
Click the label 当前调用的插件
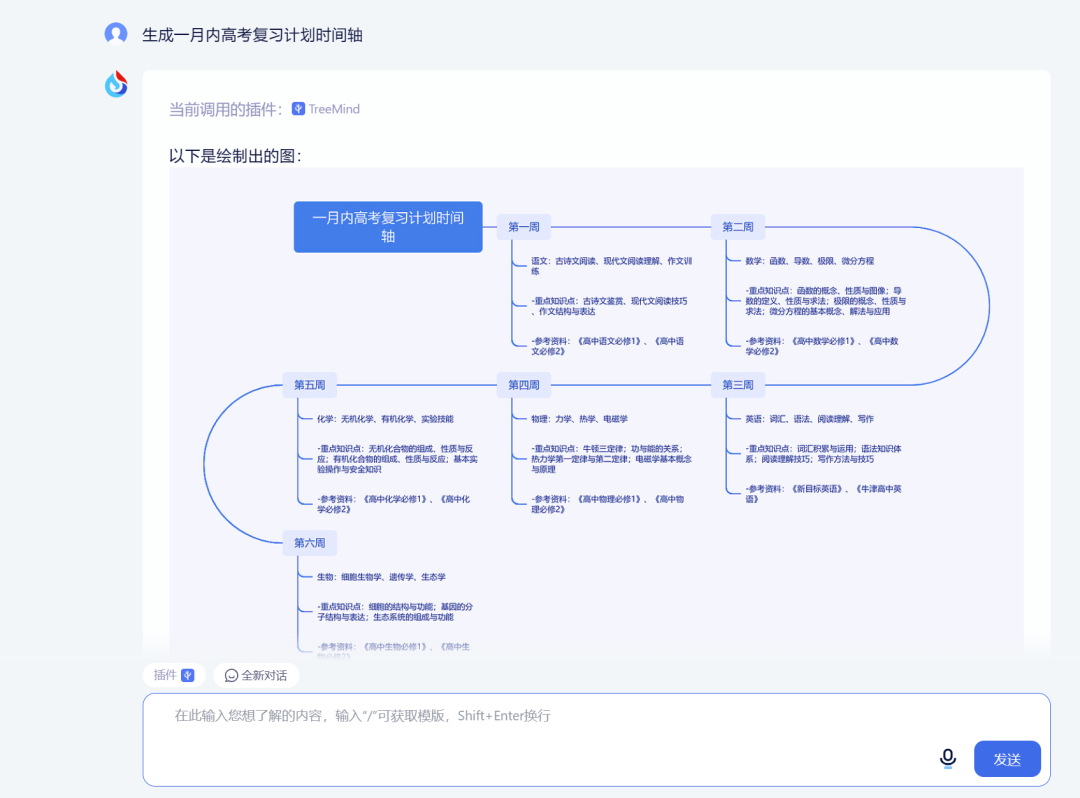pyautogui.click(x=226, y=109)
